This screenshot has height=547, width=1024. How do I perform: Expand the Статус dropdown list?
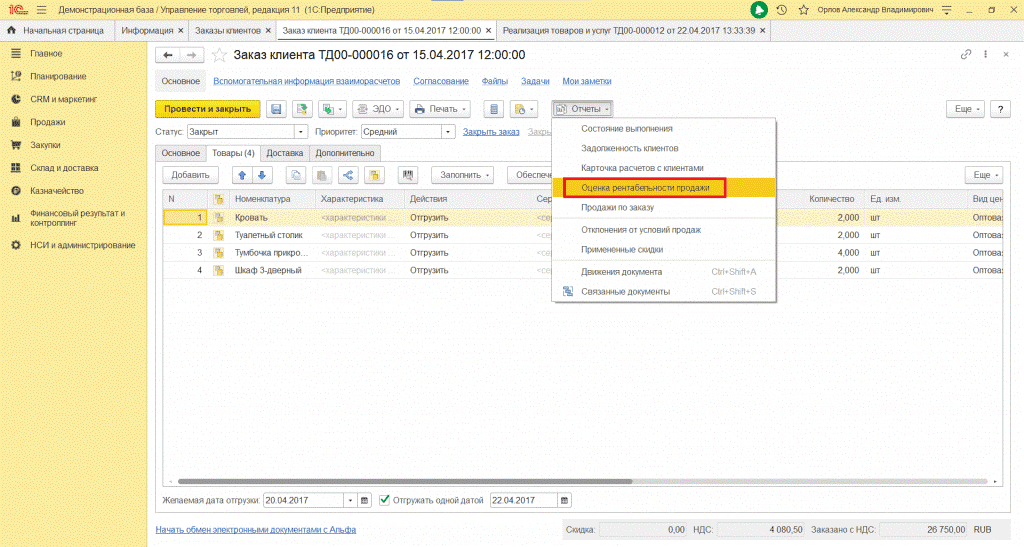[x=300, y=131]
